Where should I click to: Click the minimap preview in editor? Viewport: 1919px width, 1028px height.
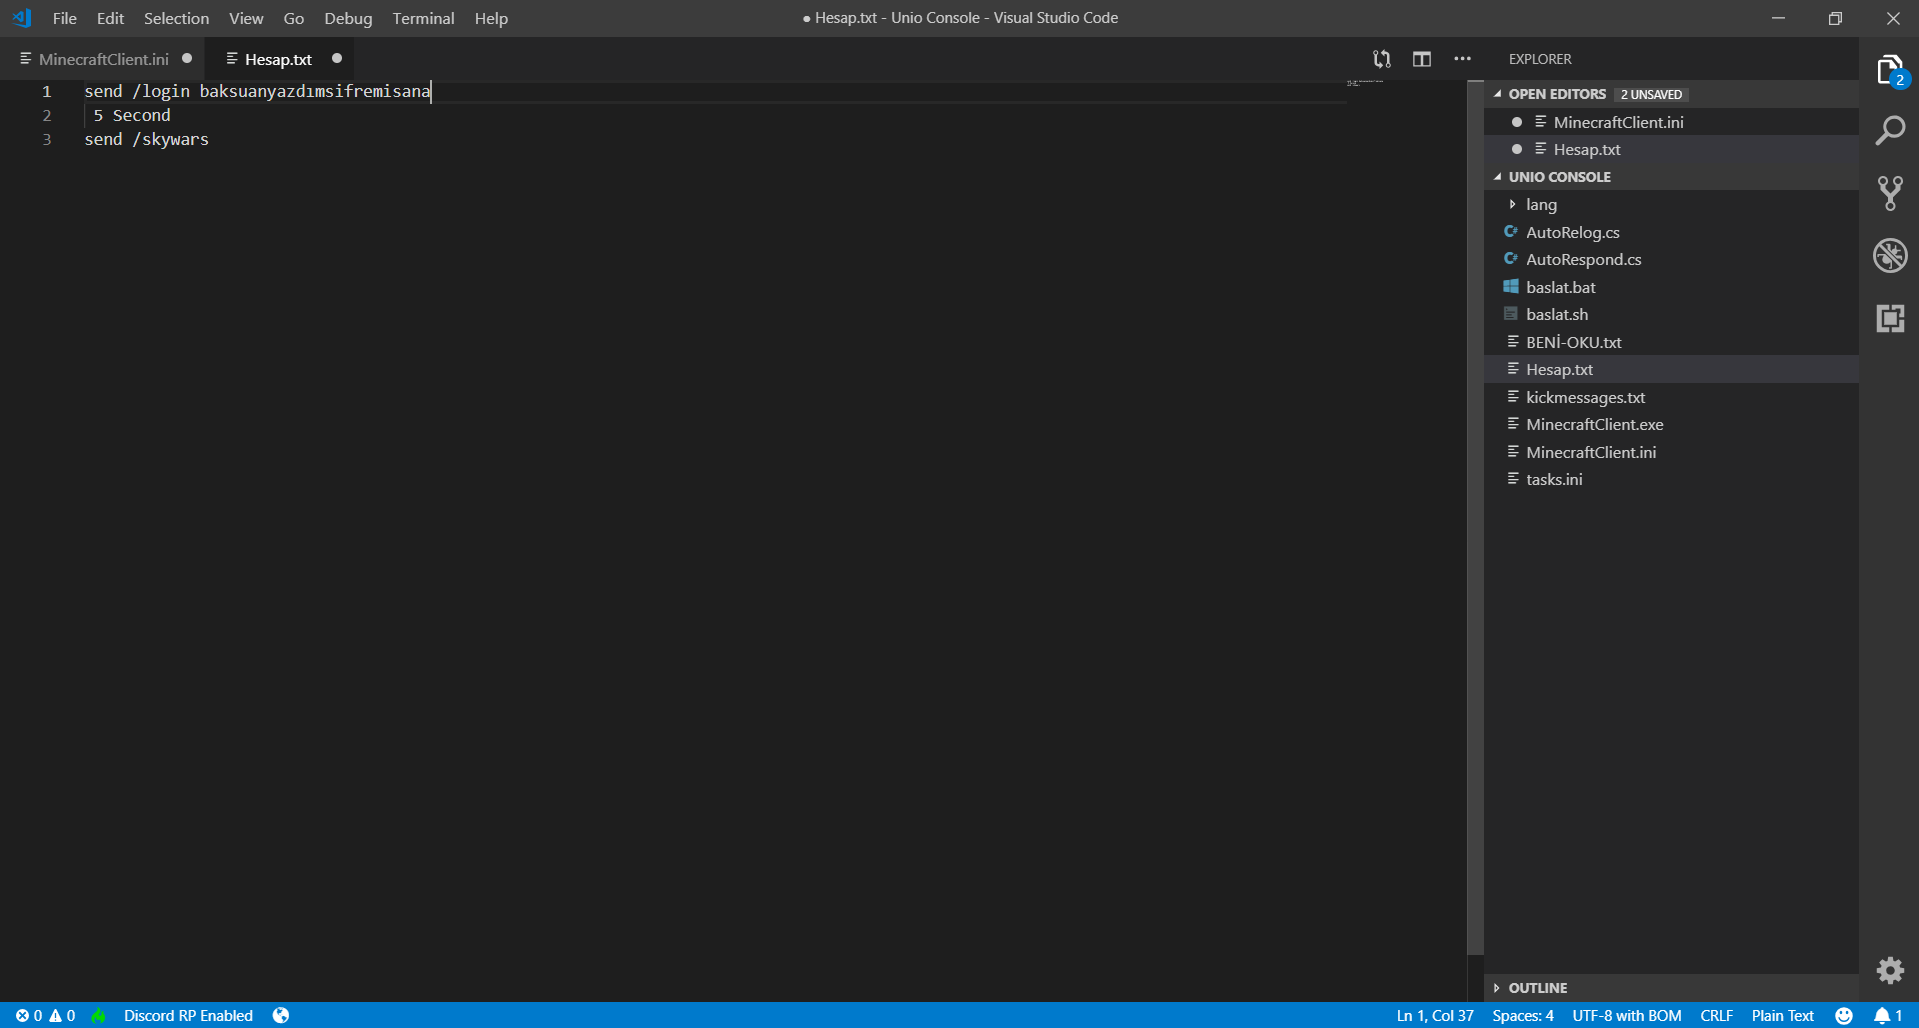1365,83
